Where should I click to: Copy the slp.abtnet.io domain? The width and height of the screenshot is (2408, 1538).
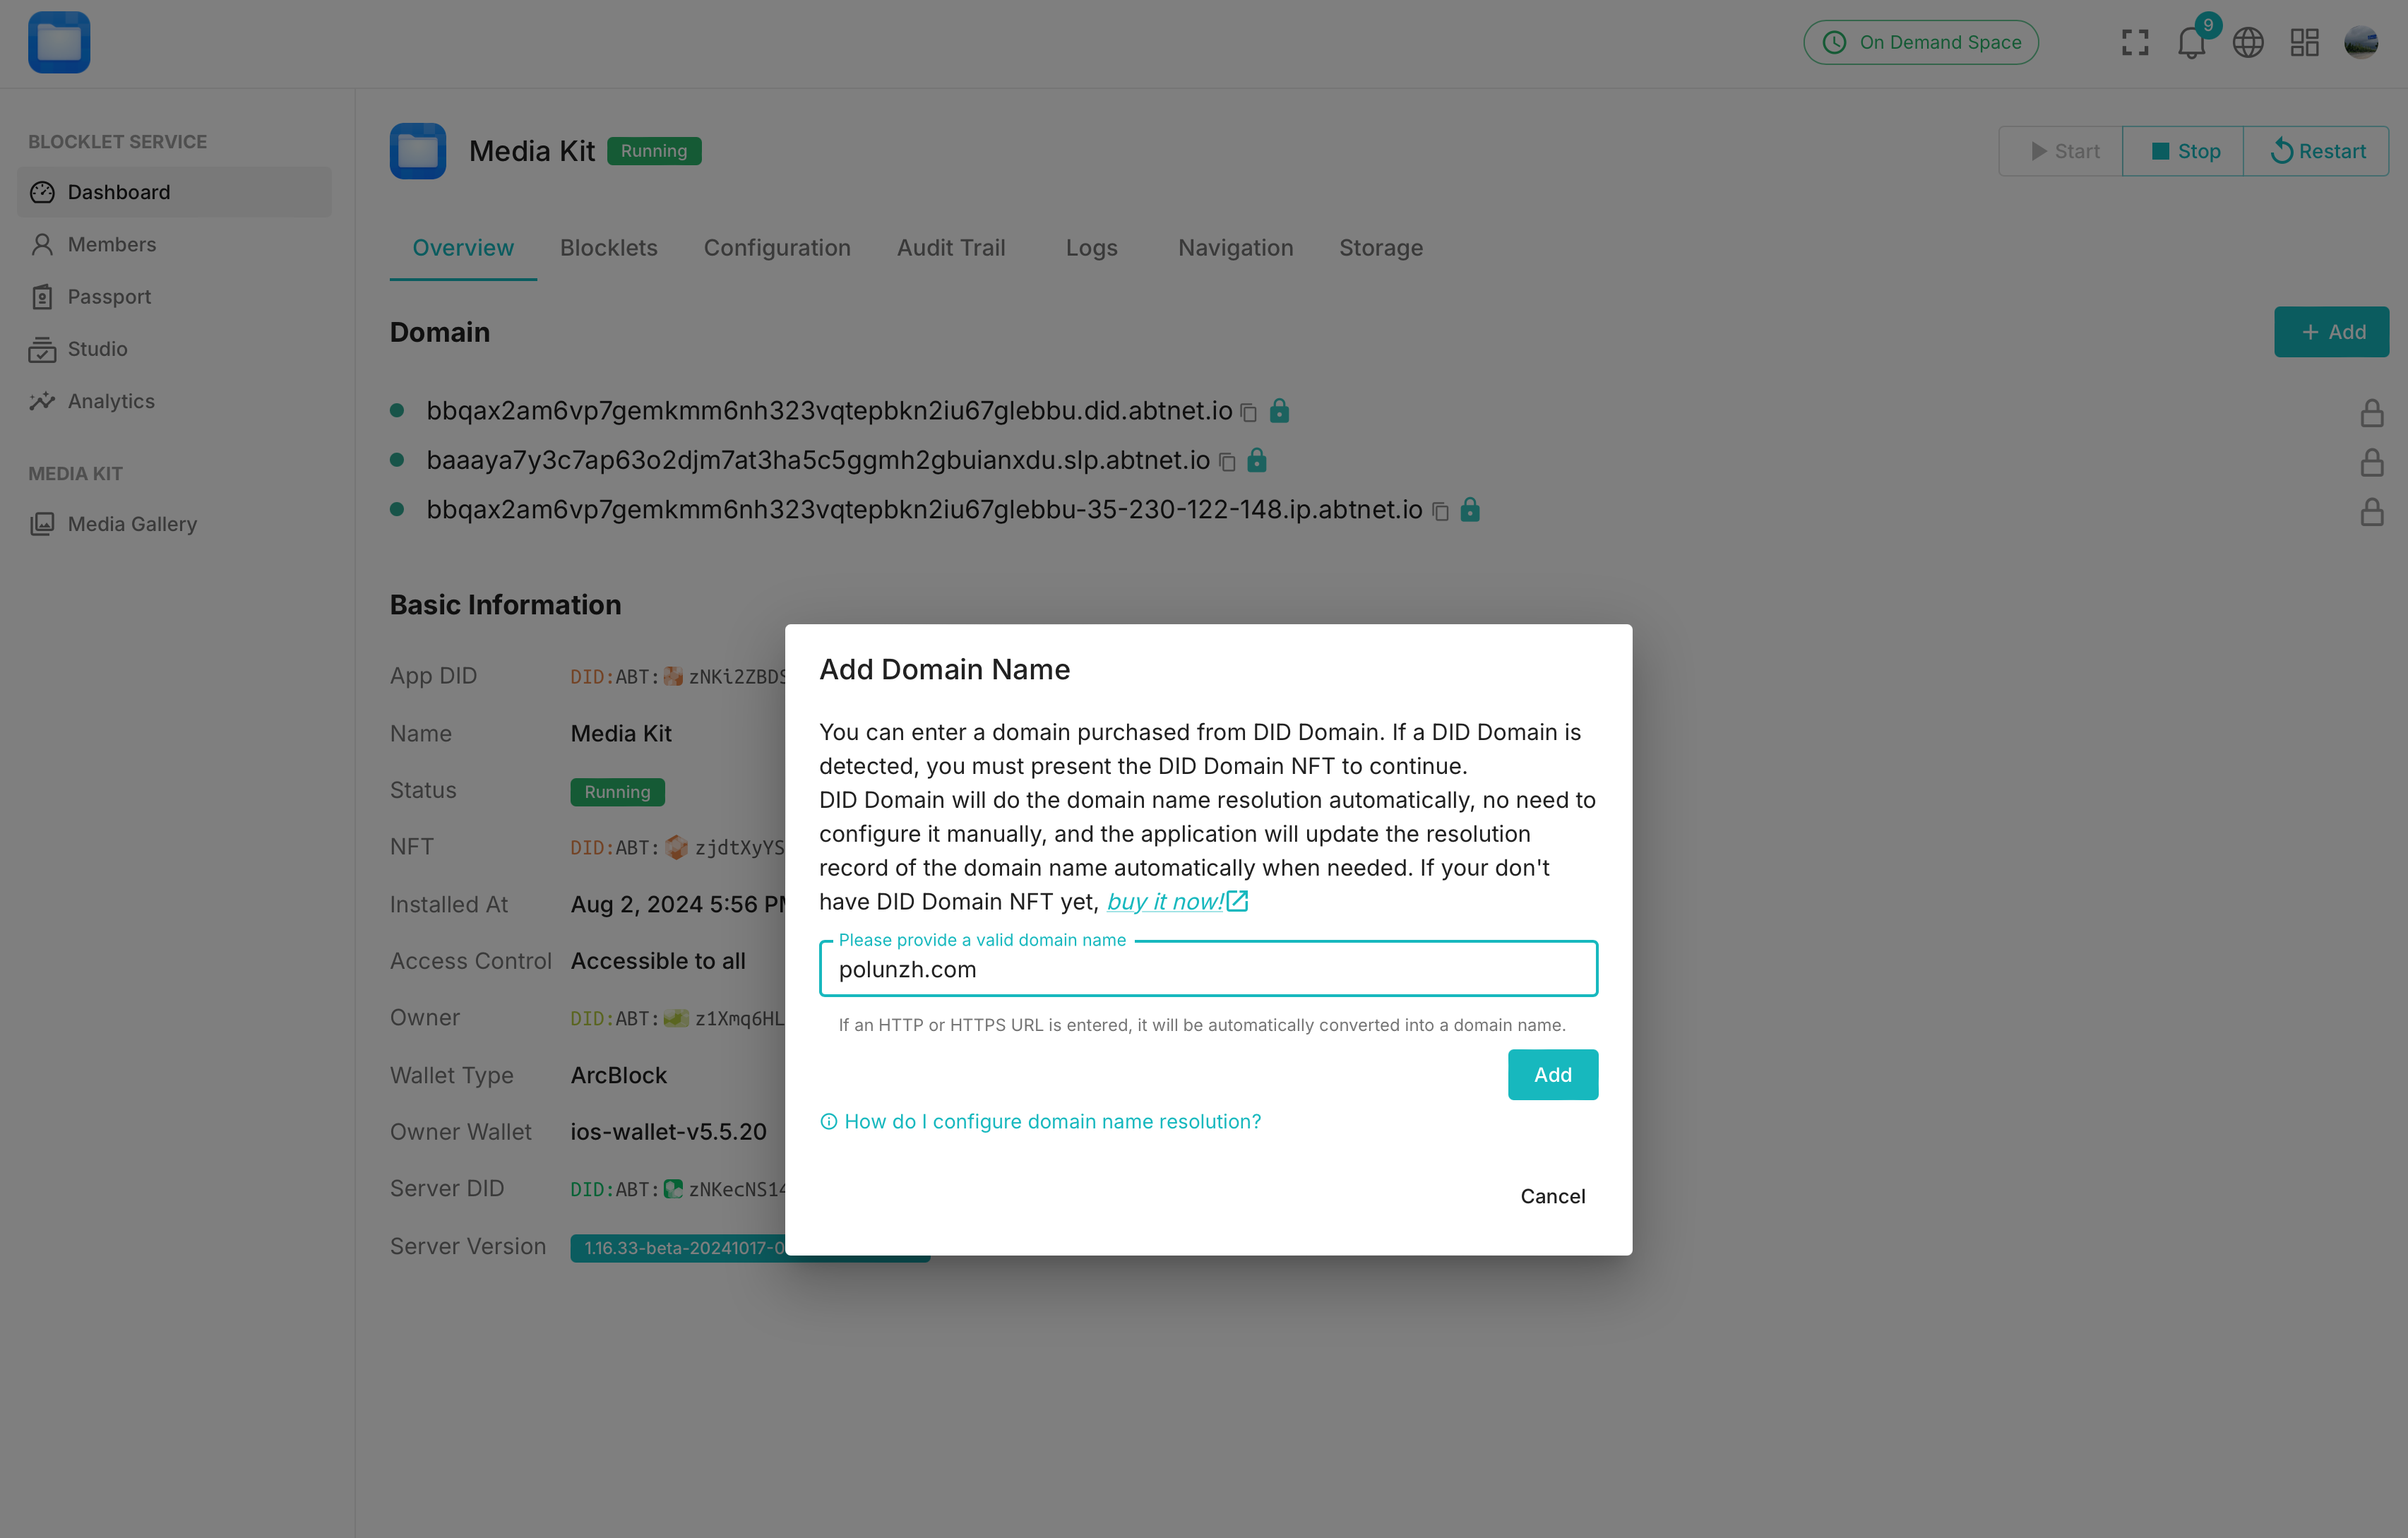click(x=1227, y=462)
